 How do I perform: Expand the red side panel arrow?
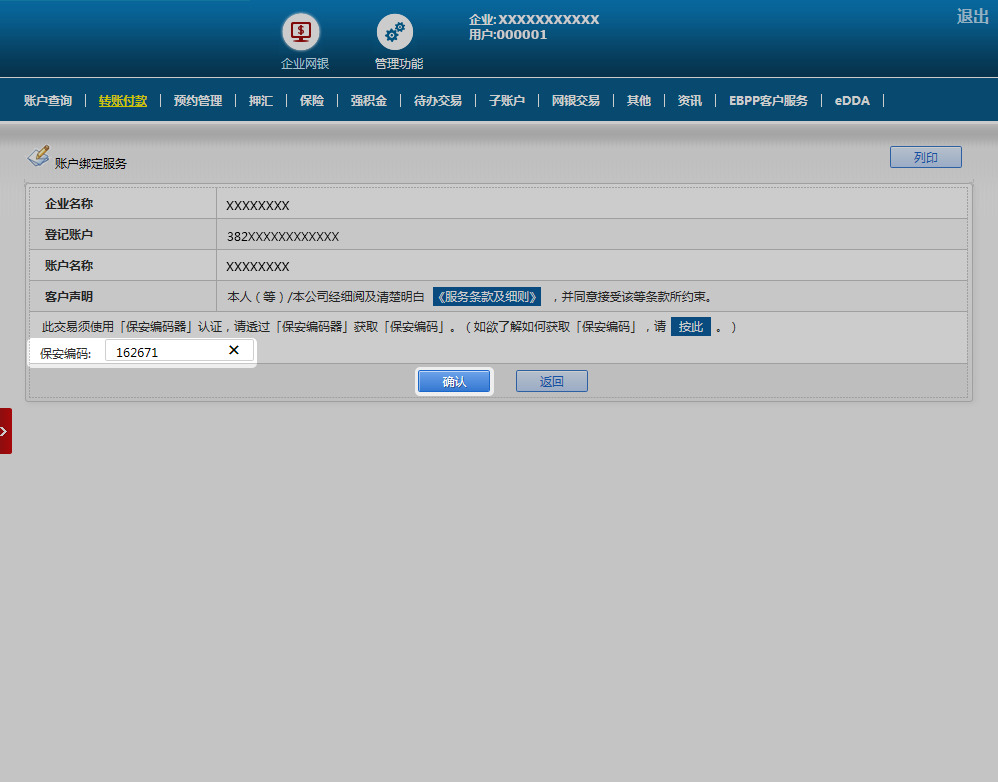[5, 431]
